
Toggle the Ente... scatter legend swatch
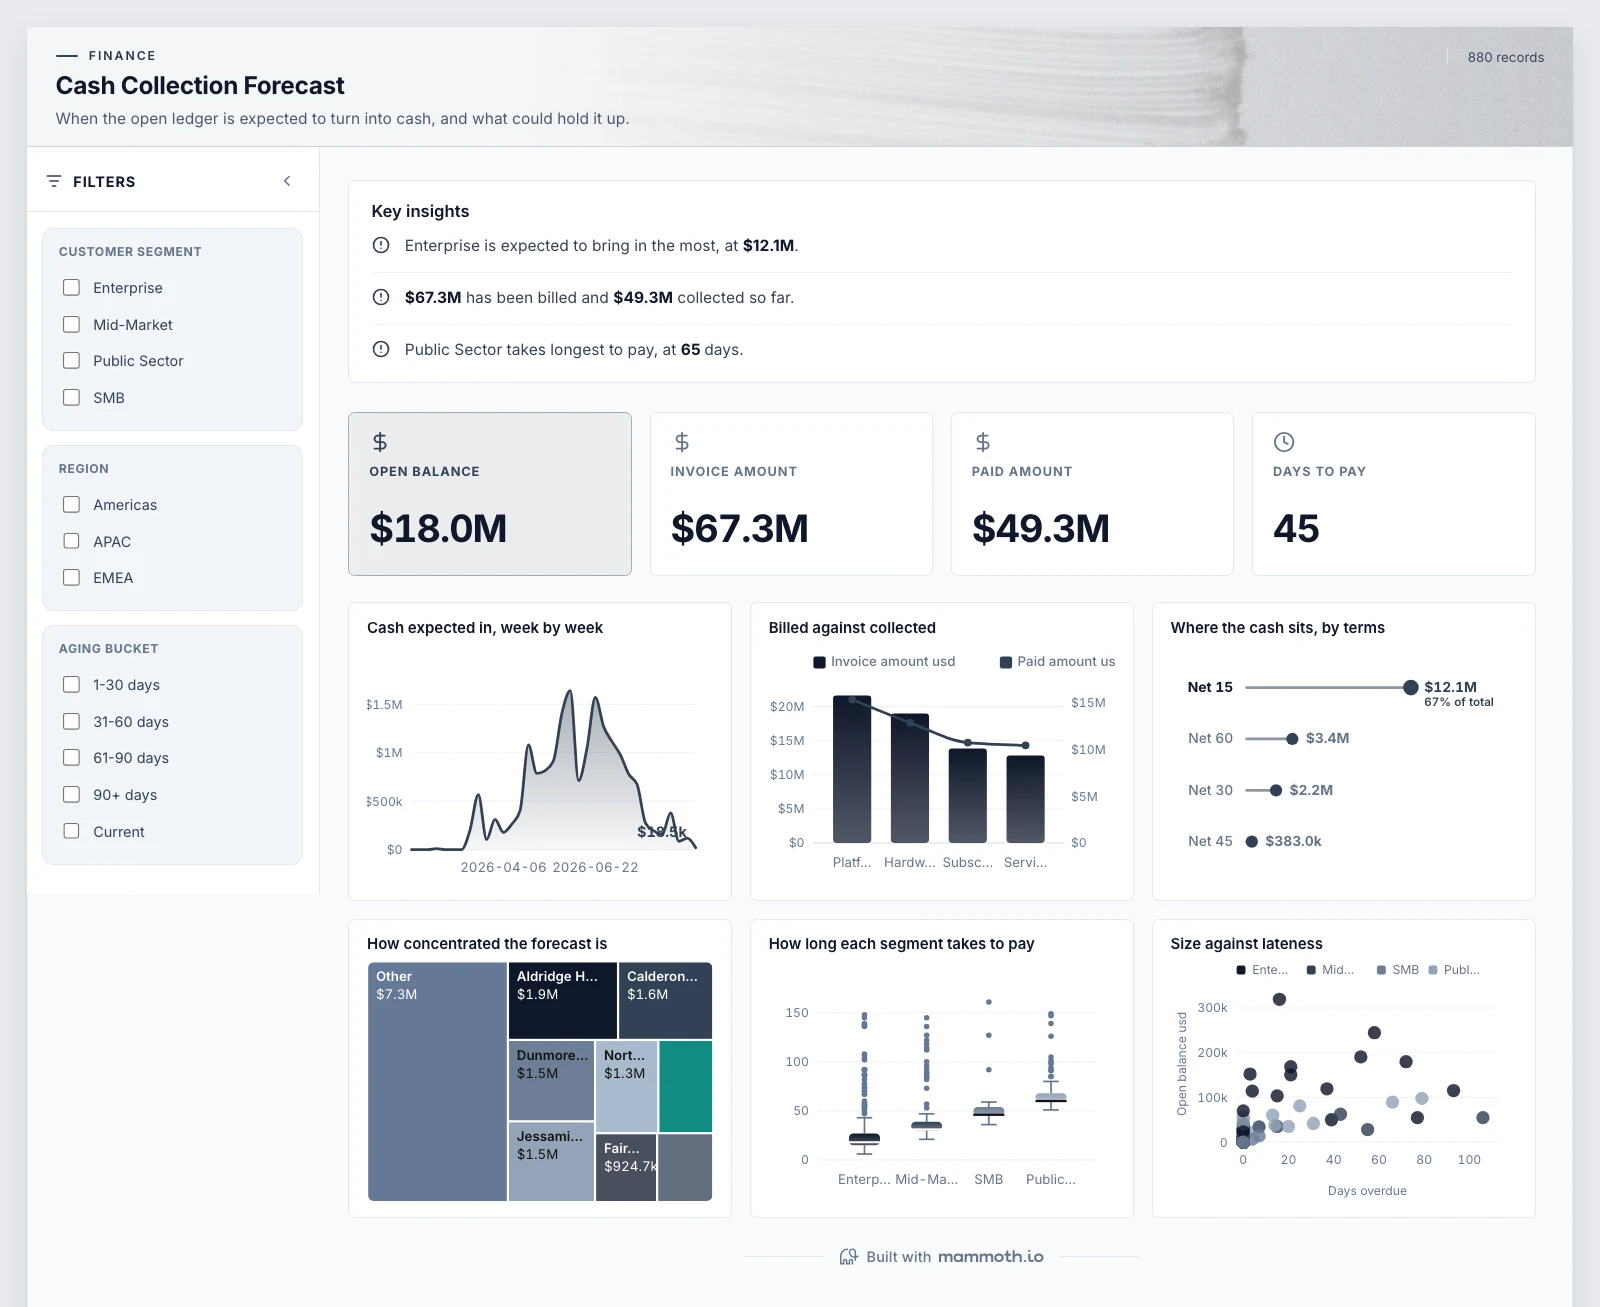[1241, 970]
